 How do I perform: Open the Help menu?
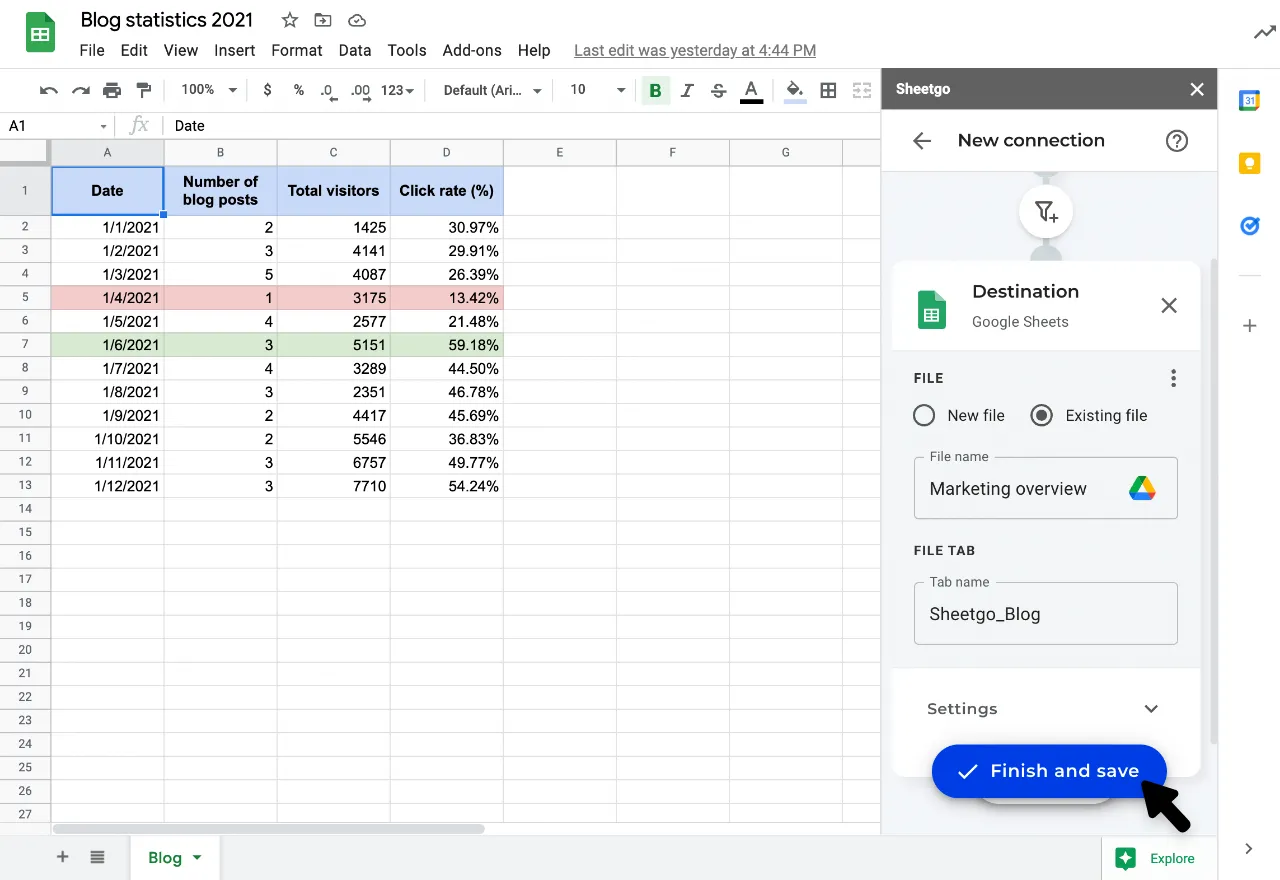(x=534, y=50)
